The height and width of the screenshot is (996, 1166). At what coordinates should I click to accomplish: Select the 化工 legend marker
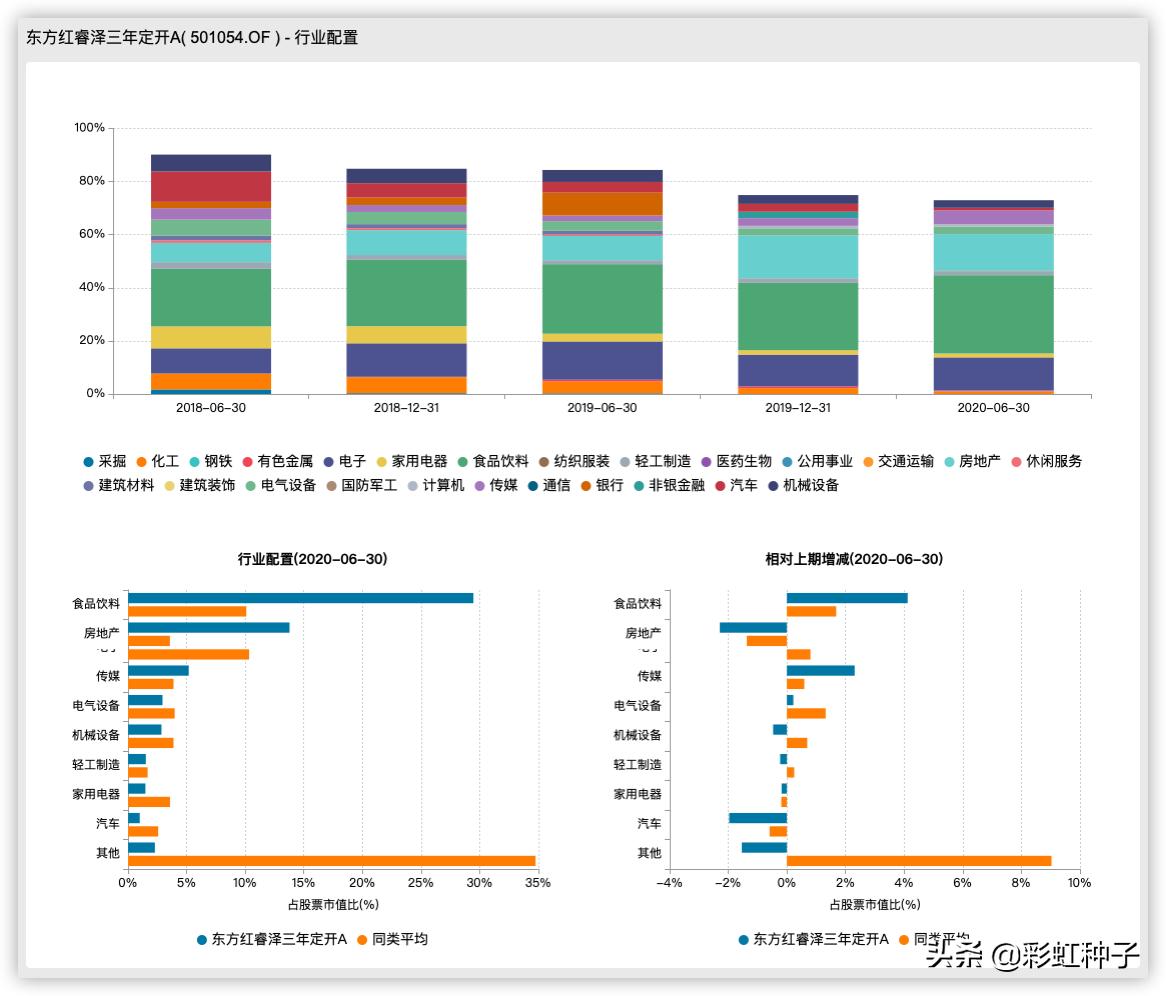(142, 461)
